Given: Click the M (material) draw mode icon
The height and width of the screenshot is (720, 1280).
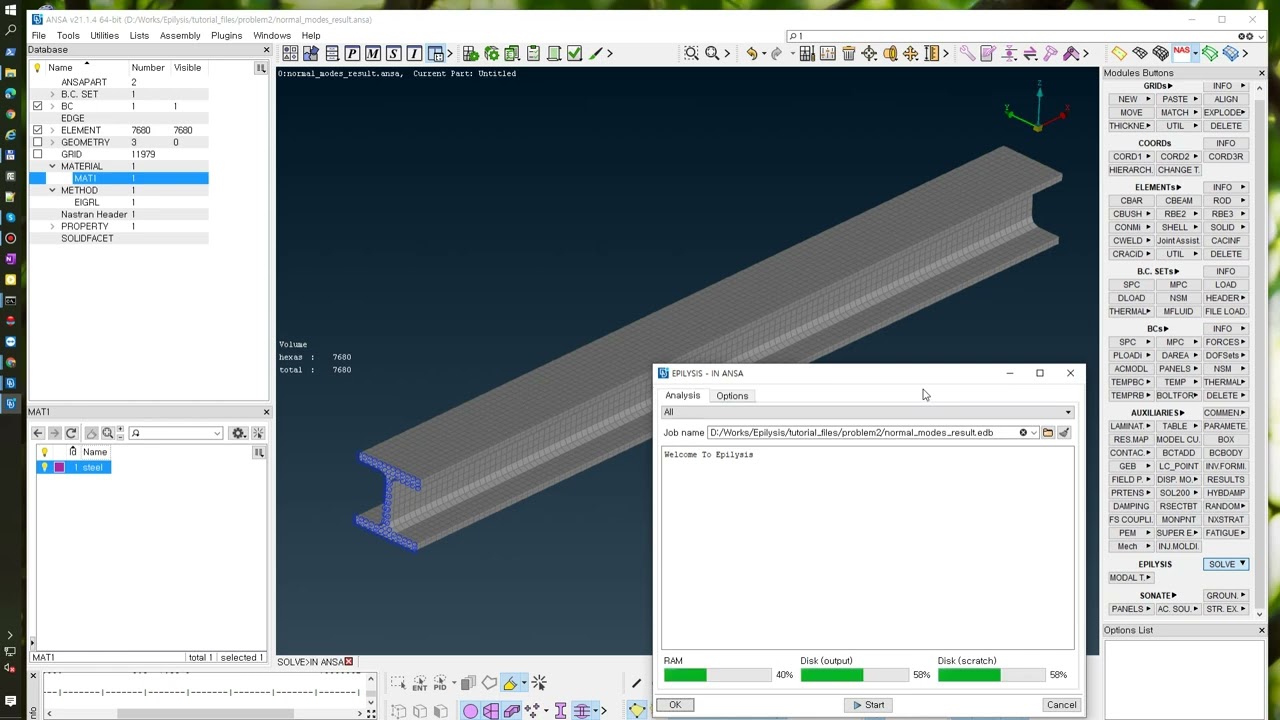Looking at the screenshot, I should (373, 53).
